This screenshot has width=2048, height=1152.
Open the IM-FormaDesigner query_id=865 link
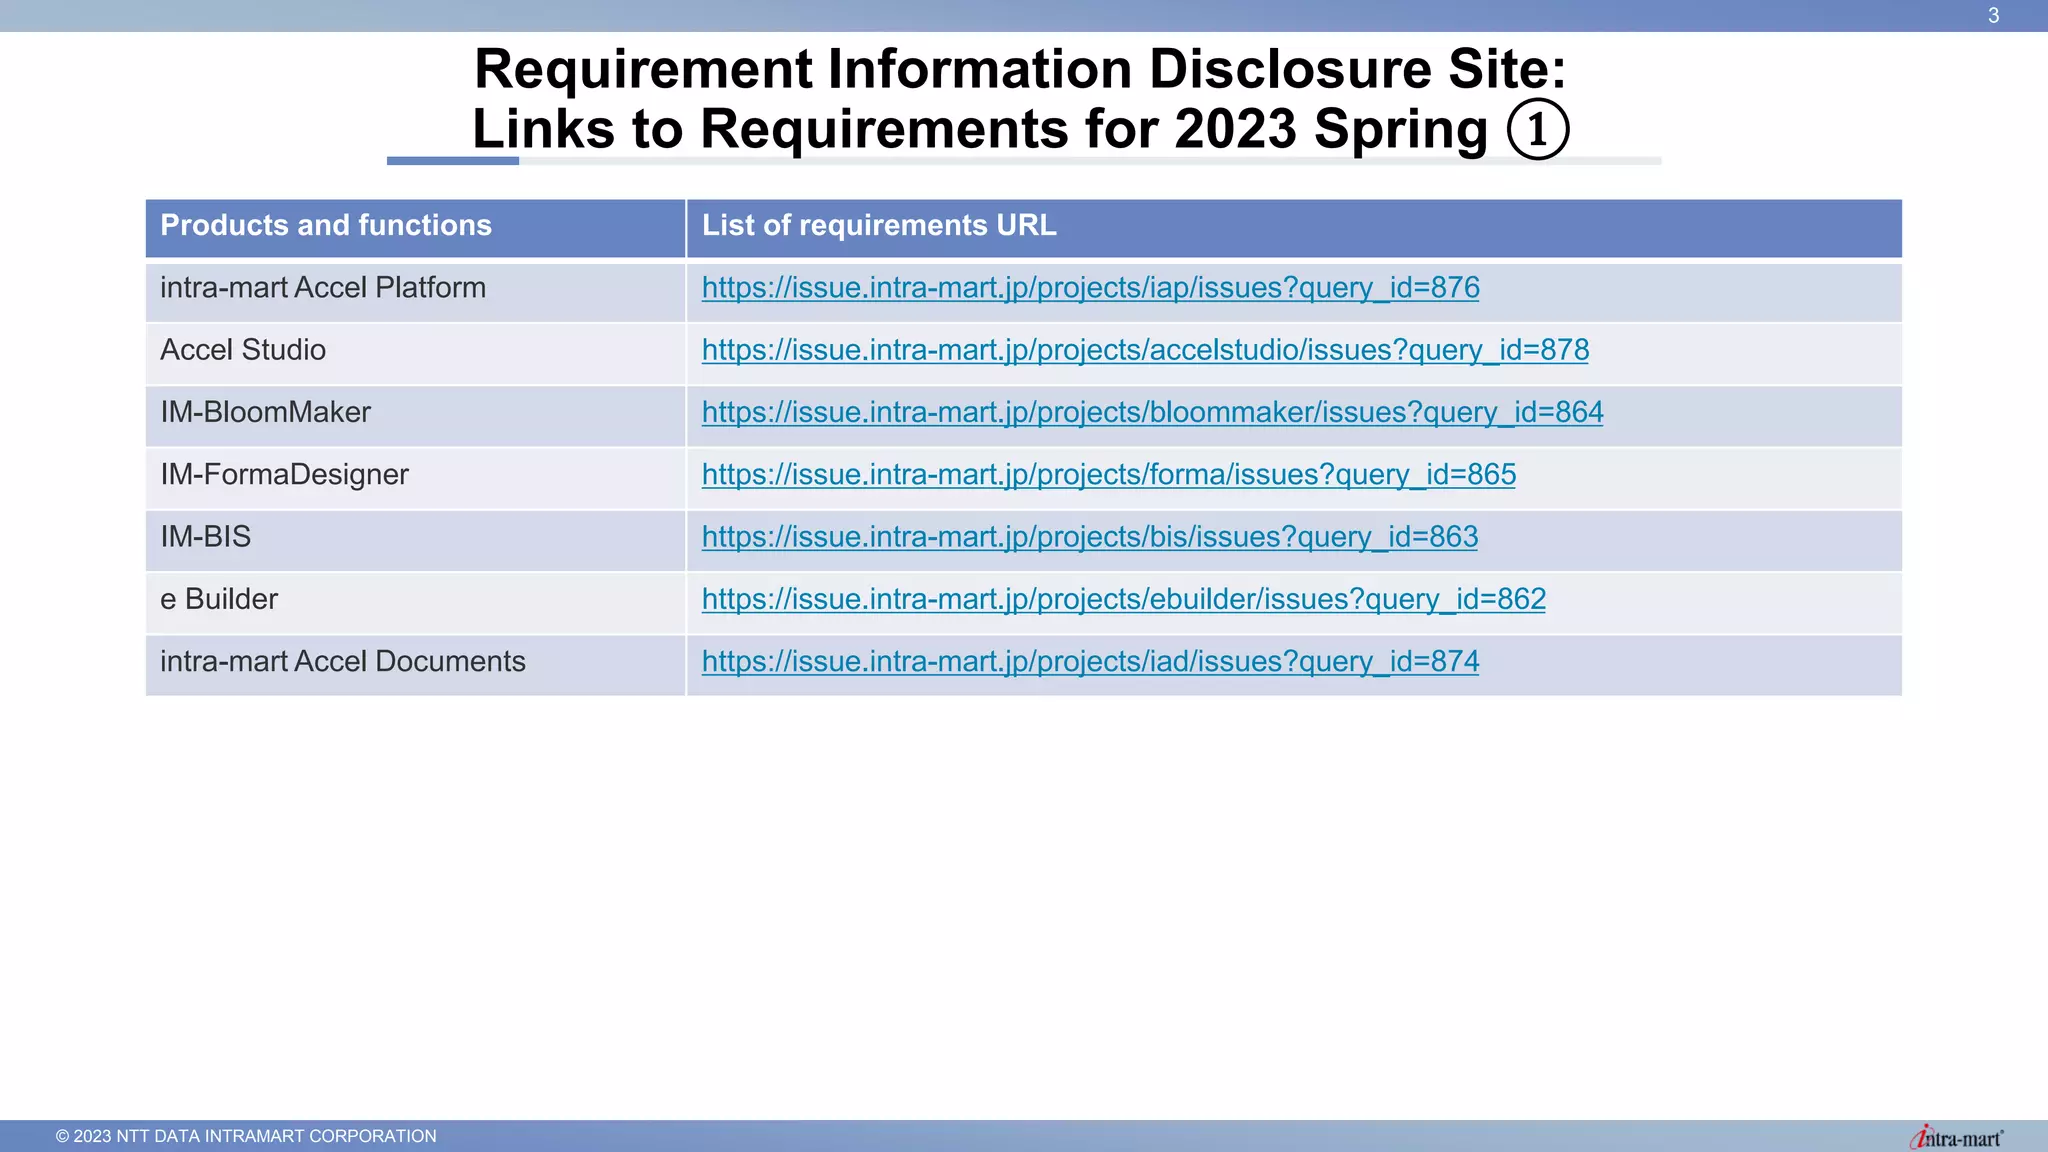click(x=1108, y=474)
